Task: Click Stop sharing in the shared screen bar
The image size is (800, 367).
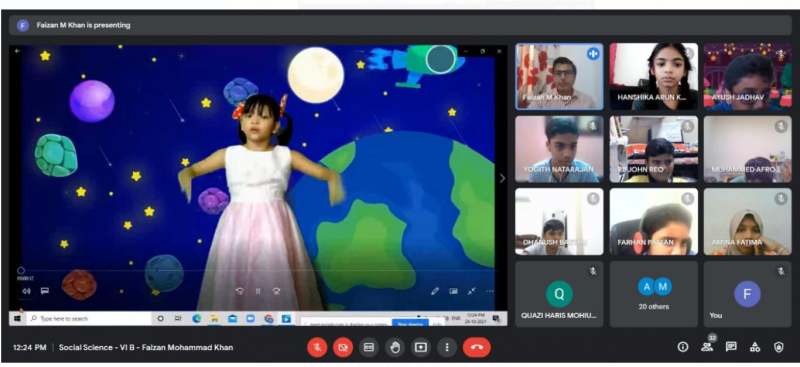Action: (410, 323)
